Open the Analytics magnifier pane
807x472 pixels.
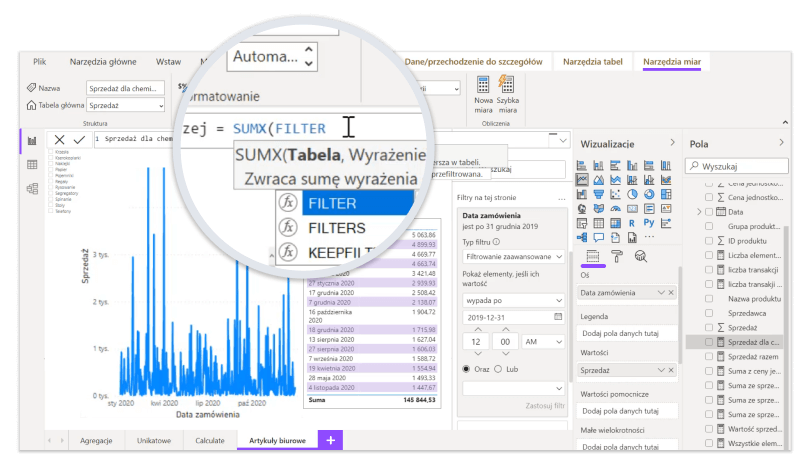click(641, 256)
